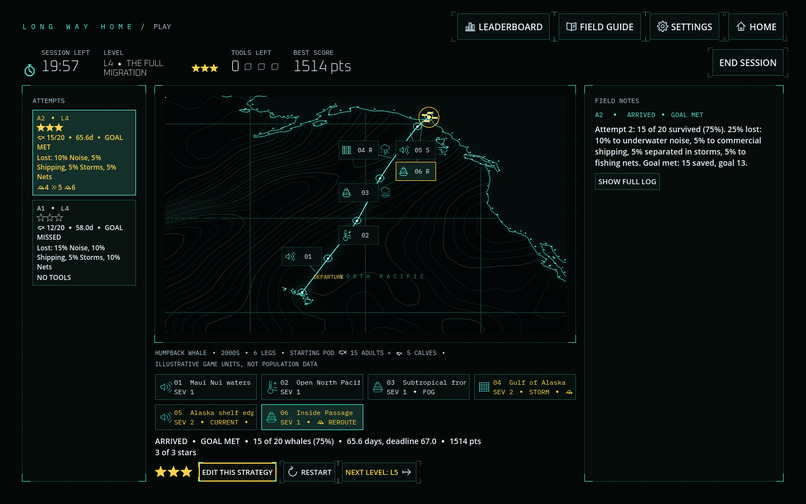
Task: Click the route waypoint just below arrival
Action: click(x=417, y=126)
